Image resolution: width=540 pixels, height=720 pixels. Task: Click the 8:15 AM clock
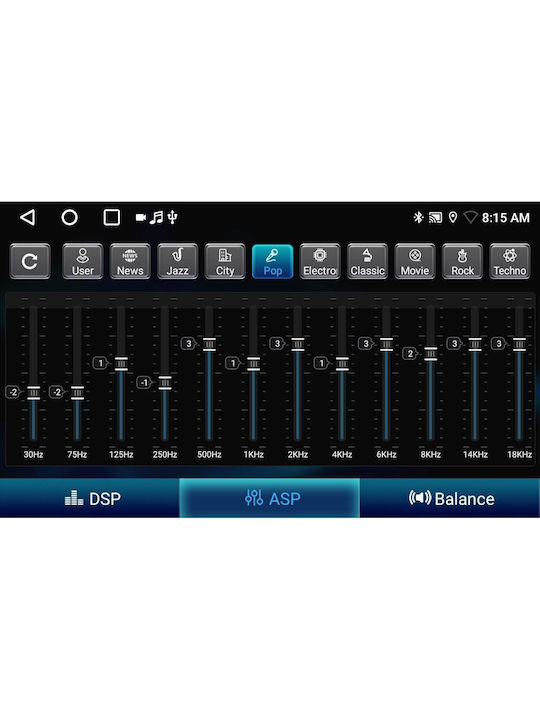506,217
